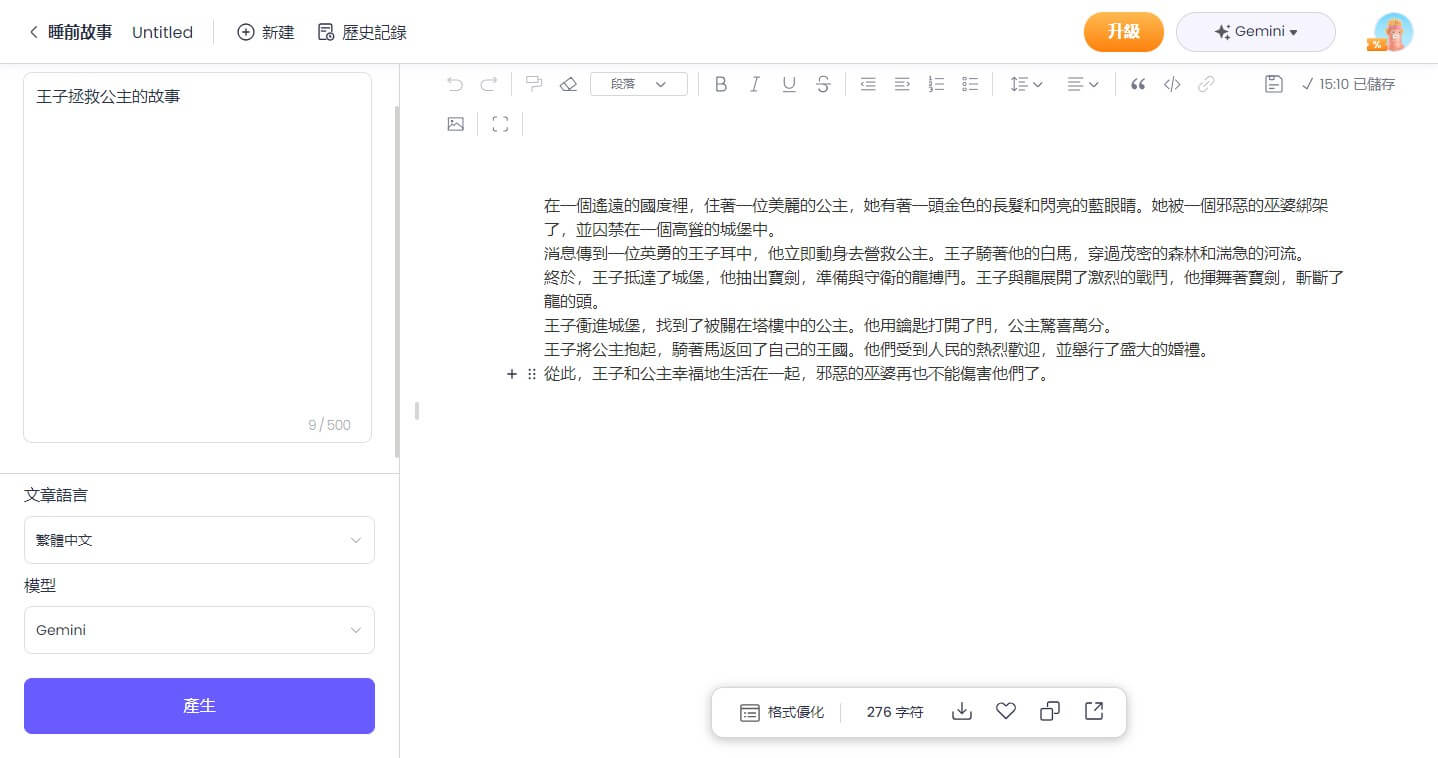Undo the last edit
1438x758 pixels.
pos(455,84)
